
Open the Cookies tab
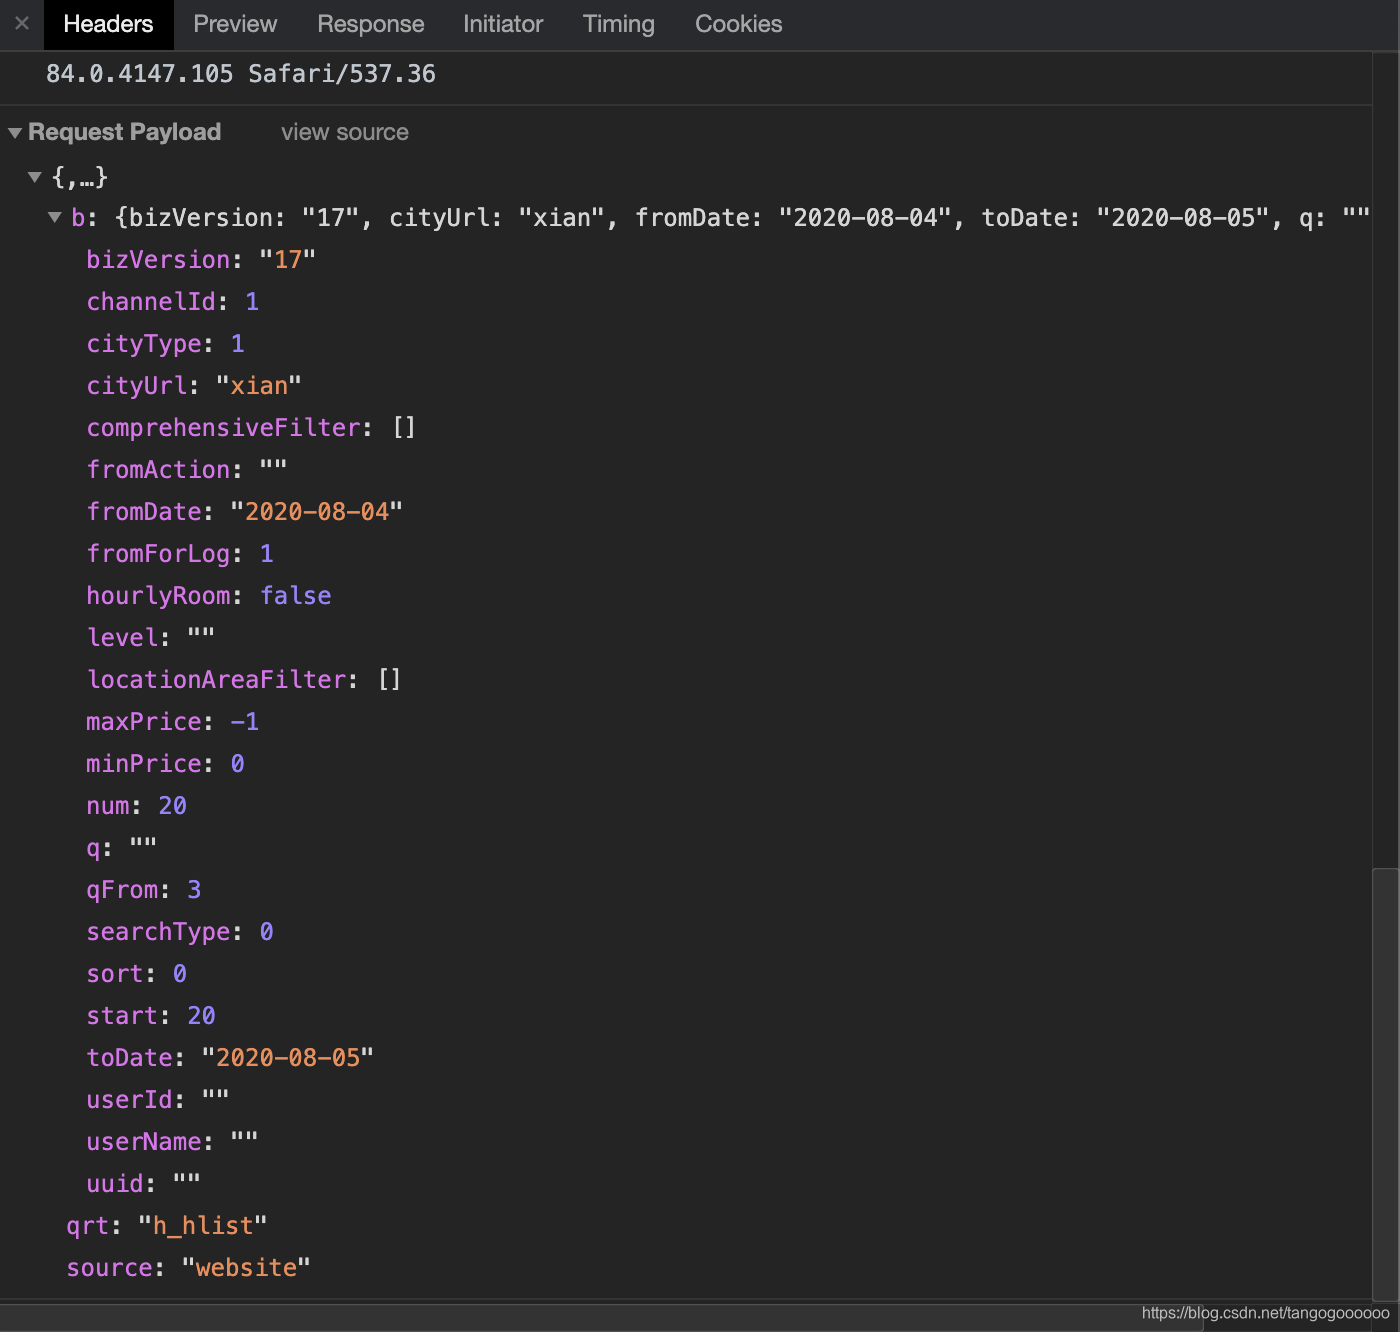click(x=739, y=24)
